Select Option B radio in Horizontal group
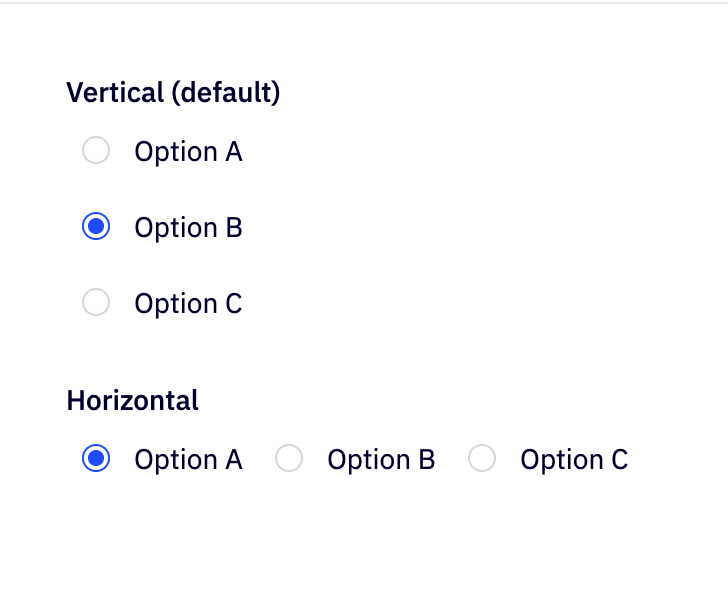728x596 pixels. point(289,459)
